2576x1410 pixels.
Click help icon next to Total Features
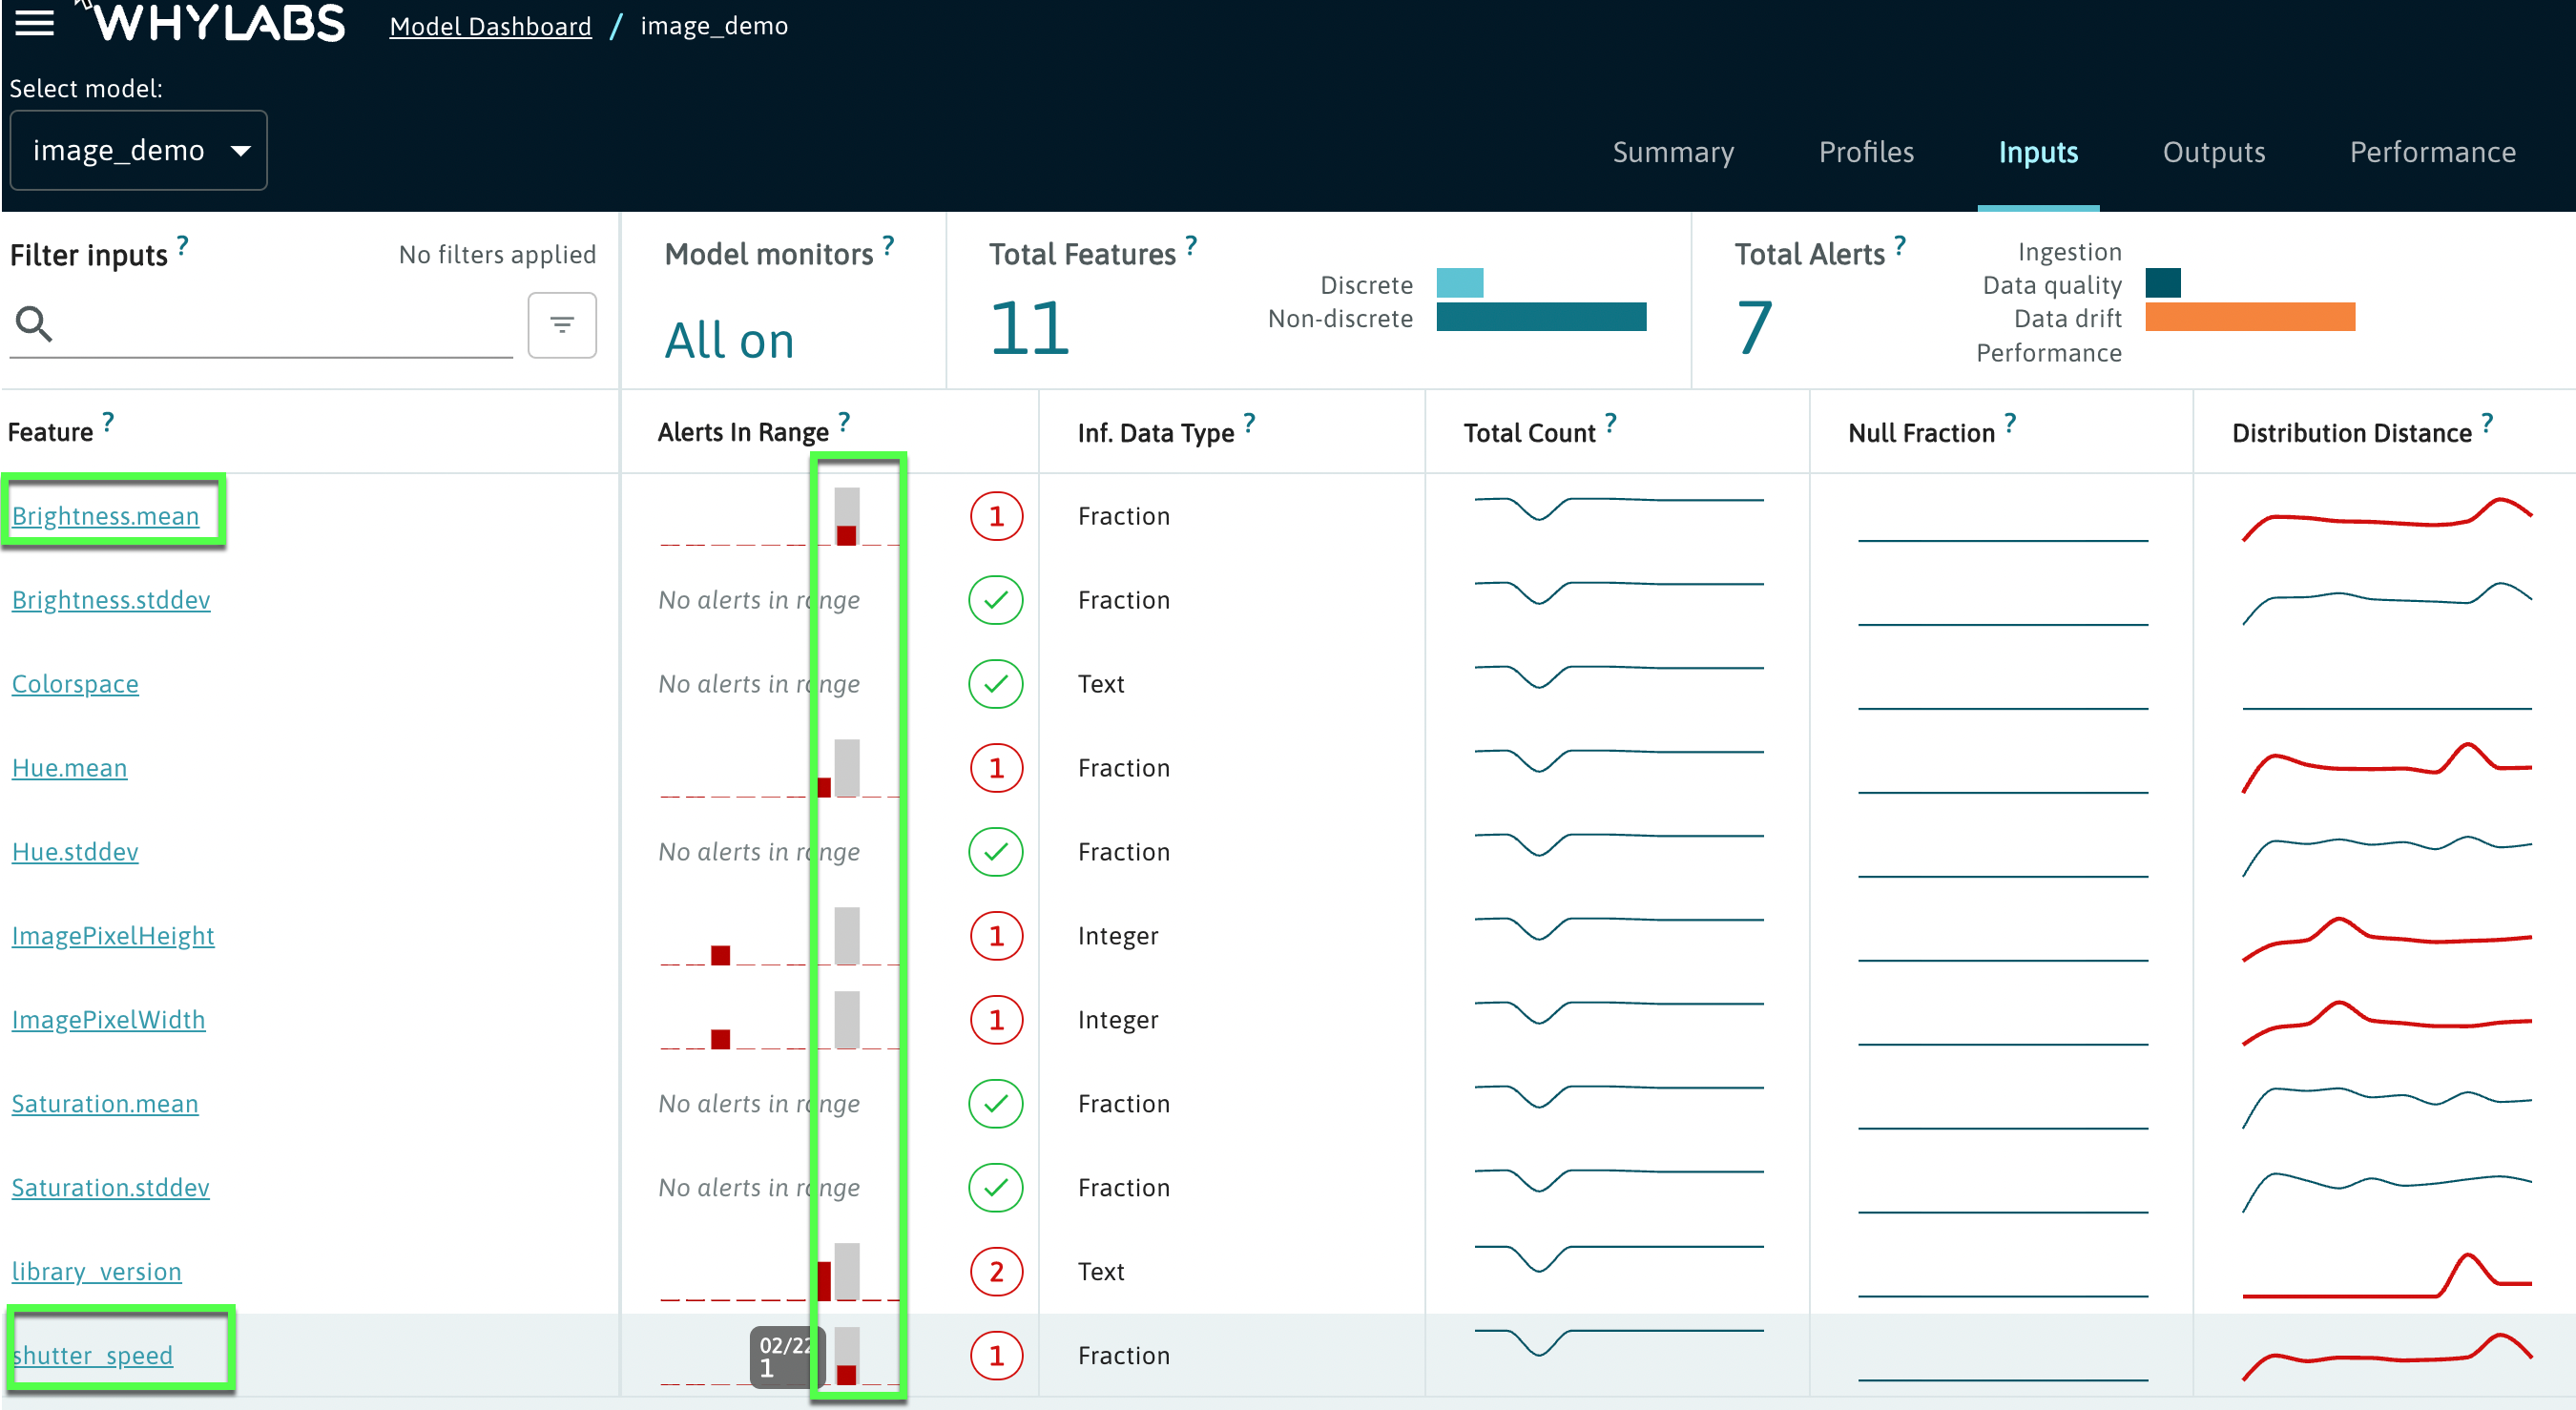(1191, 244)
